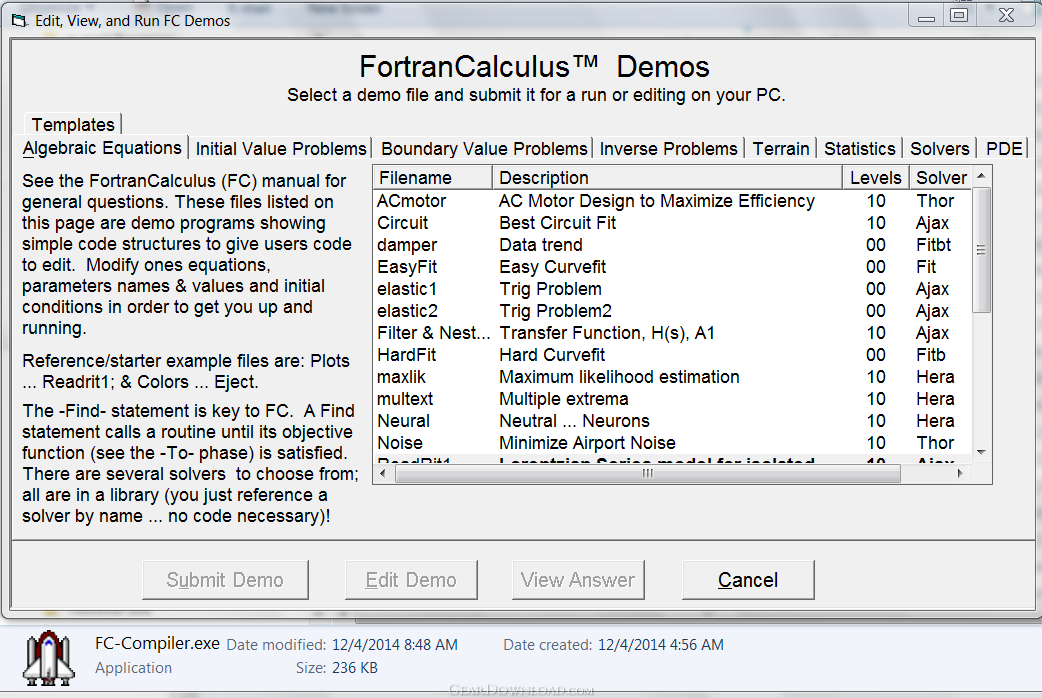Click vertical scrollbar down arrow
Viewport: 1042px width, 698px height.
click(982, 452)
